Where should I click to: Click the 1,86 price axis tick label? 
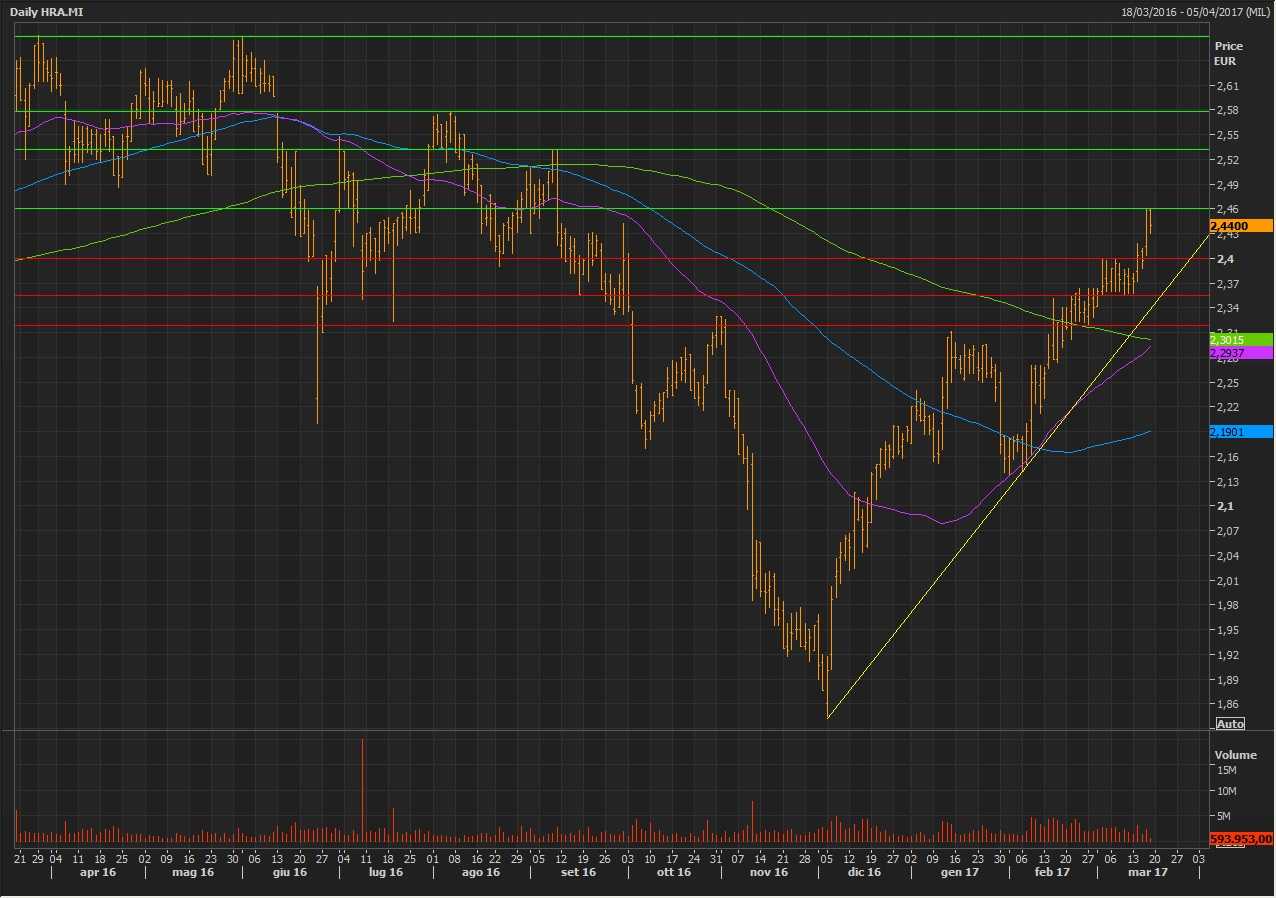tap(1225, 704)
